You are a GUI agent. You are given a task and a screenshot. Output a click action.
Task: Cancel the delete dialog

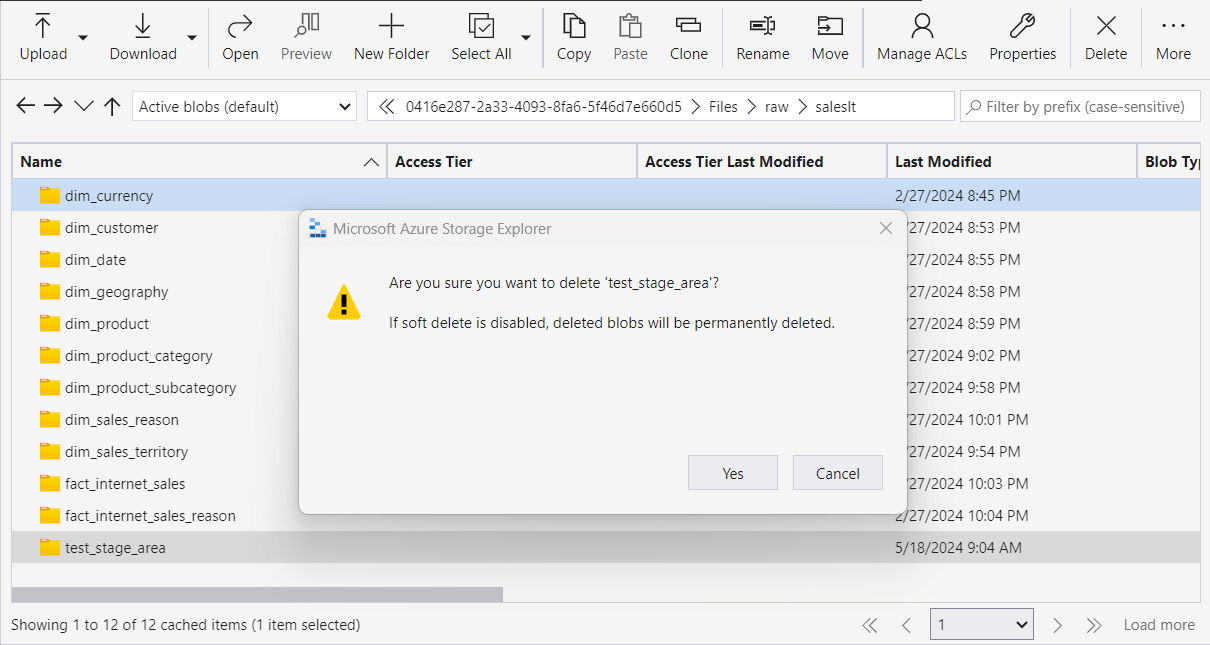[837, 472]
